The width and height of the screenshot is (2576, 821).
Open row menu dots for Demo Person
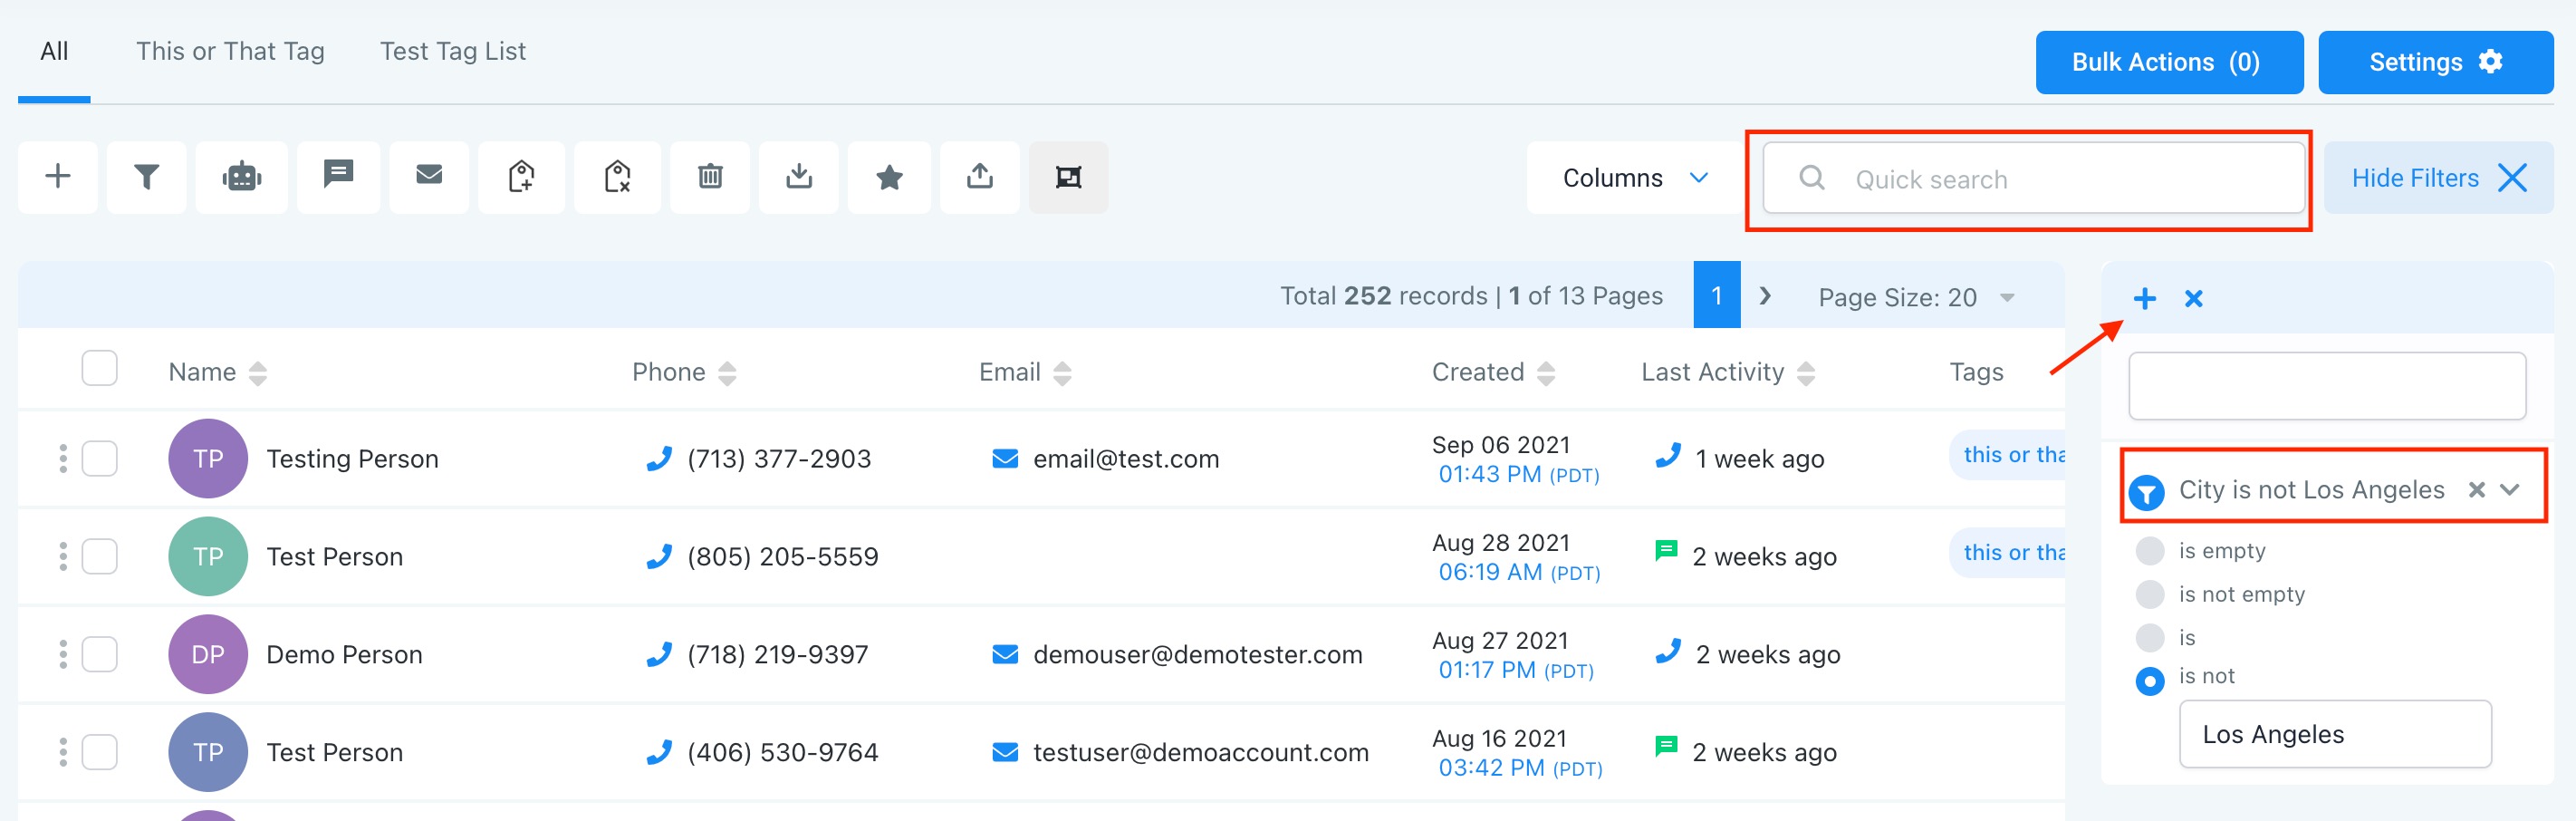[63, 654]
